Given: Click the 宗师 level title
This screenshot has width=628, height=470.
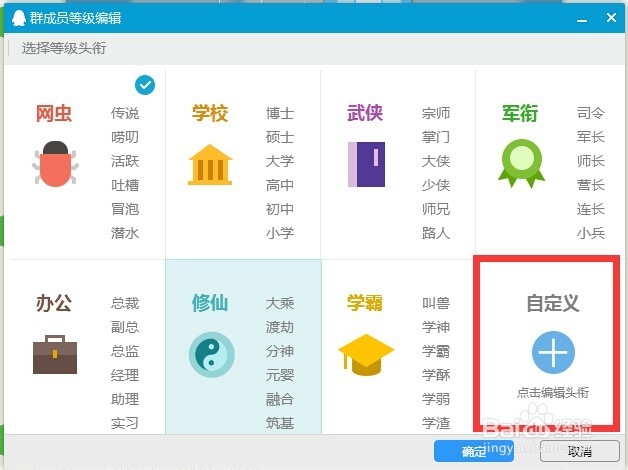Looking at the screenshot, I should click(x=436, y=113).
